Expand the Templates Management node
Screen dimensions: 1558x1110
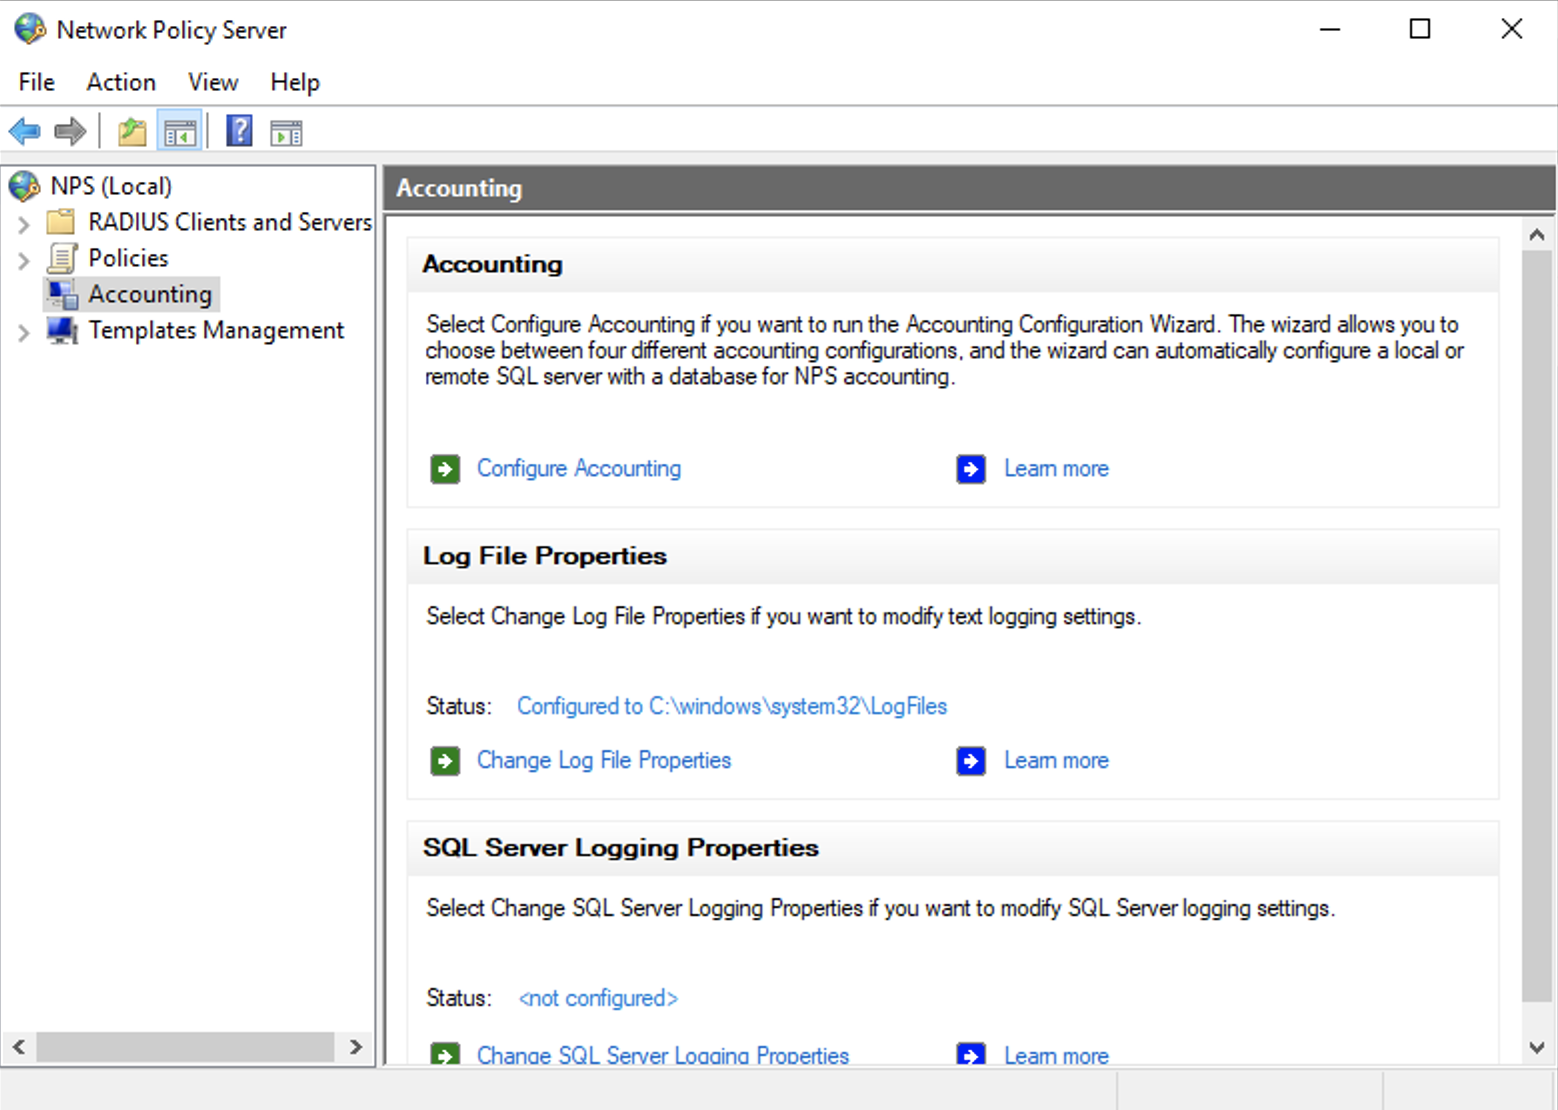tap(24, 332)
